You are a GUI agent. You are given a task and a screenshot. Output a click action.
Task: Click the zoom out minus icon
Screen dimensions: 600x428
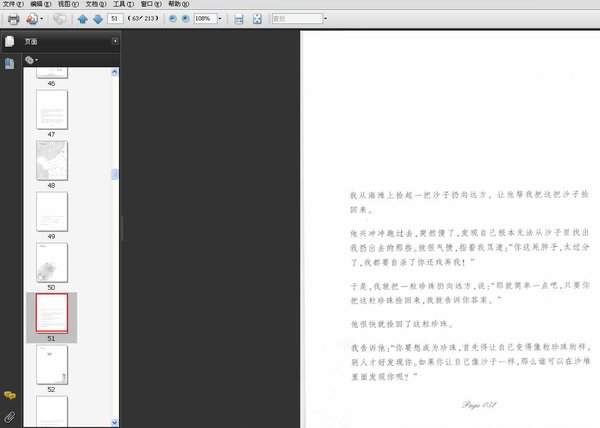(x=173, y=18)
